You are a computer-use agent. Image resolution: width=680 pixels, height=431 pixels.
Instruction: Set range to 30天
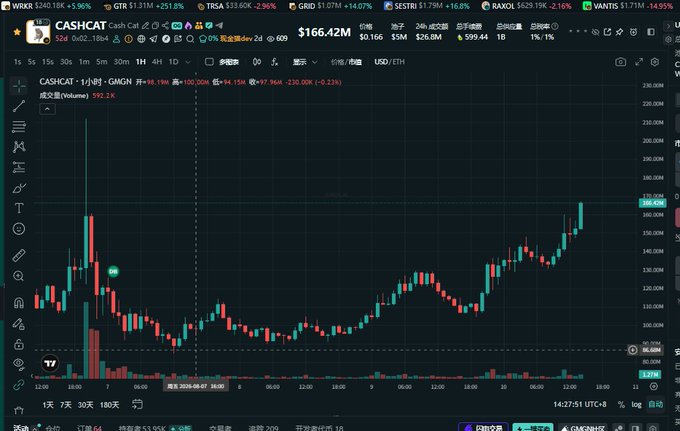point(85,405)
